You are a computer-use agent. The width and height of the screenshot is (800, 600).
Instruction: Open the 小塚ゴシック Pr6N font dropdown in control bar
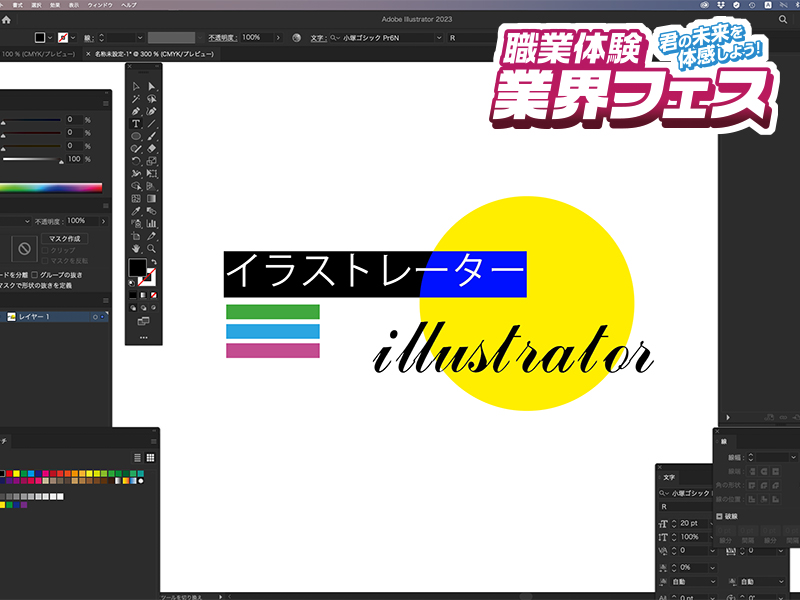tap(439, 38)
